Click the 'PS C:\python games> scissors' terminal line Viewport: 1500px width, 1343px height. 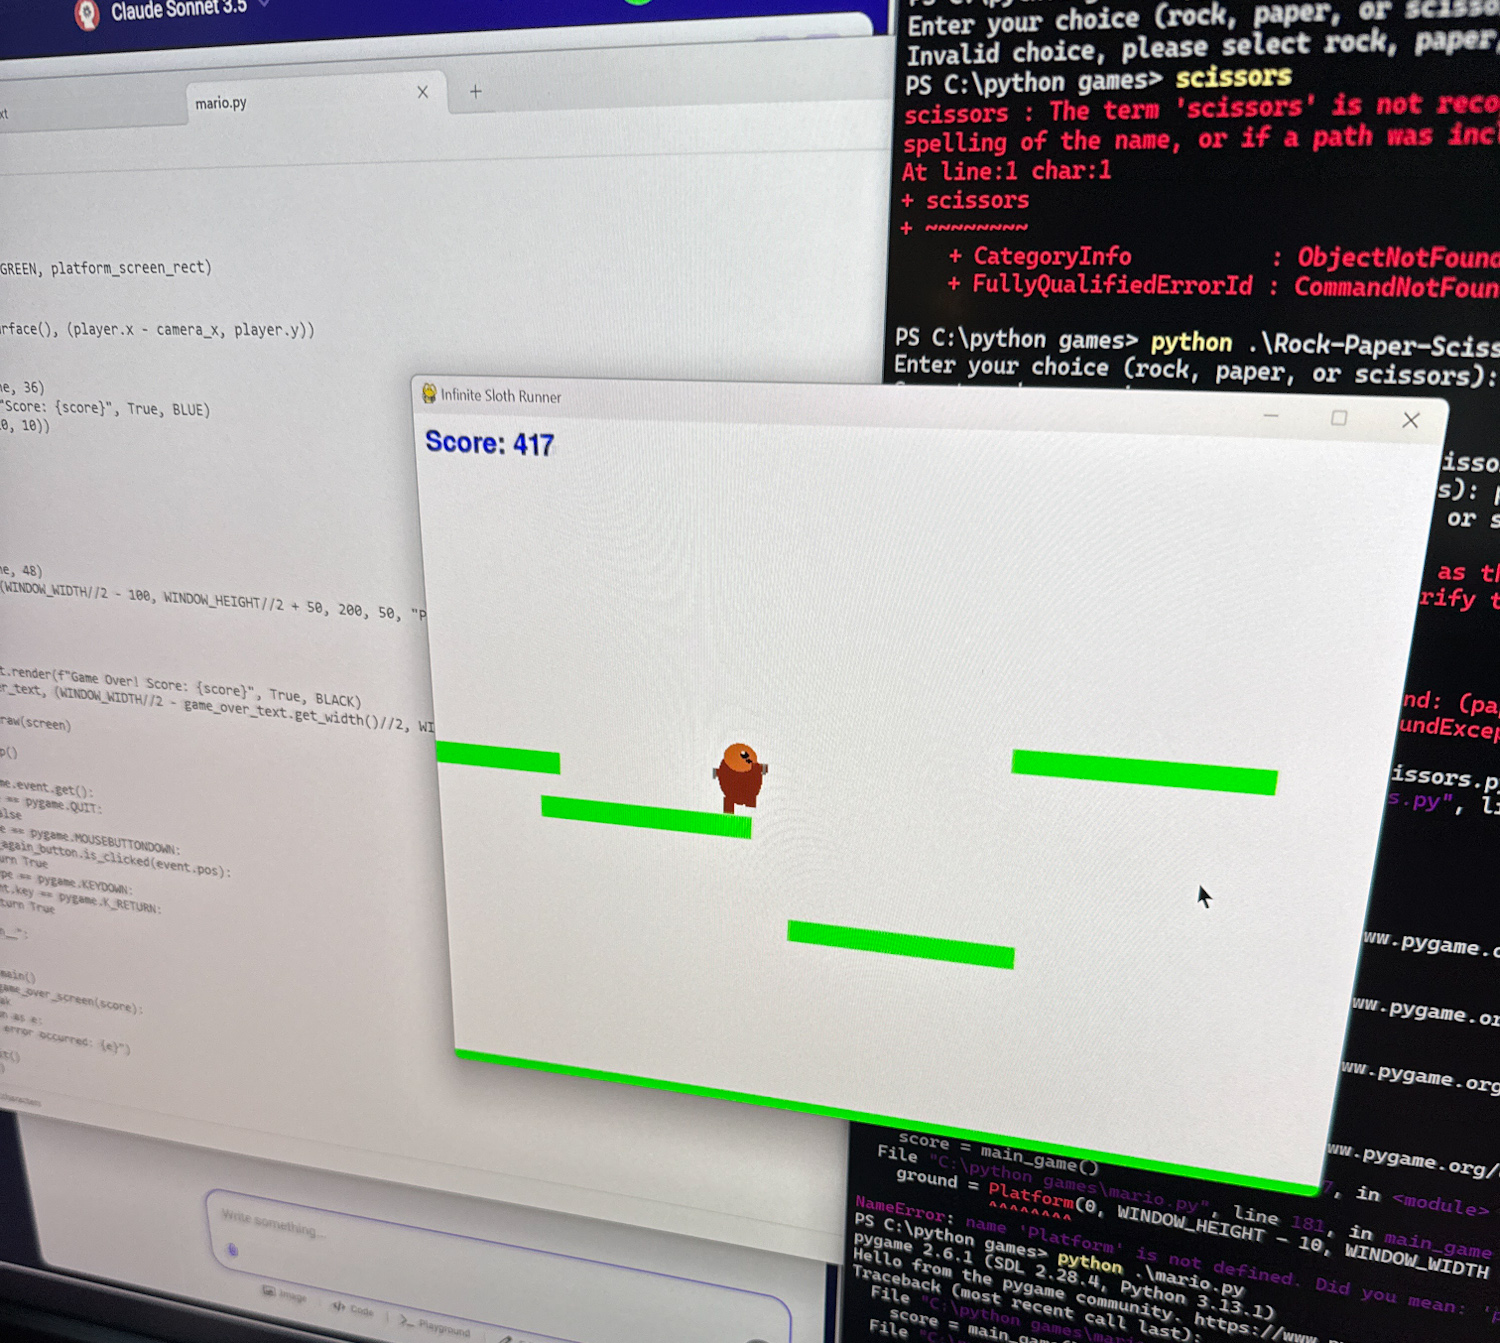click(1098, 80)
